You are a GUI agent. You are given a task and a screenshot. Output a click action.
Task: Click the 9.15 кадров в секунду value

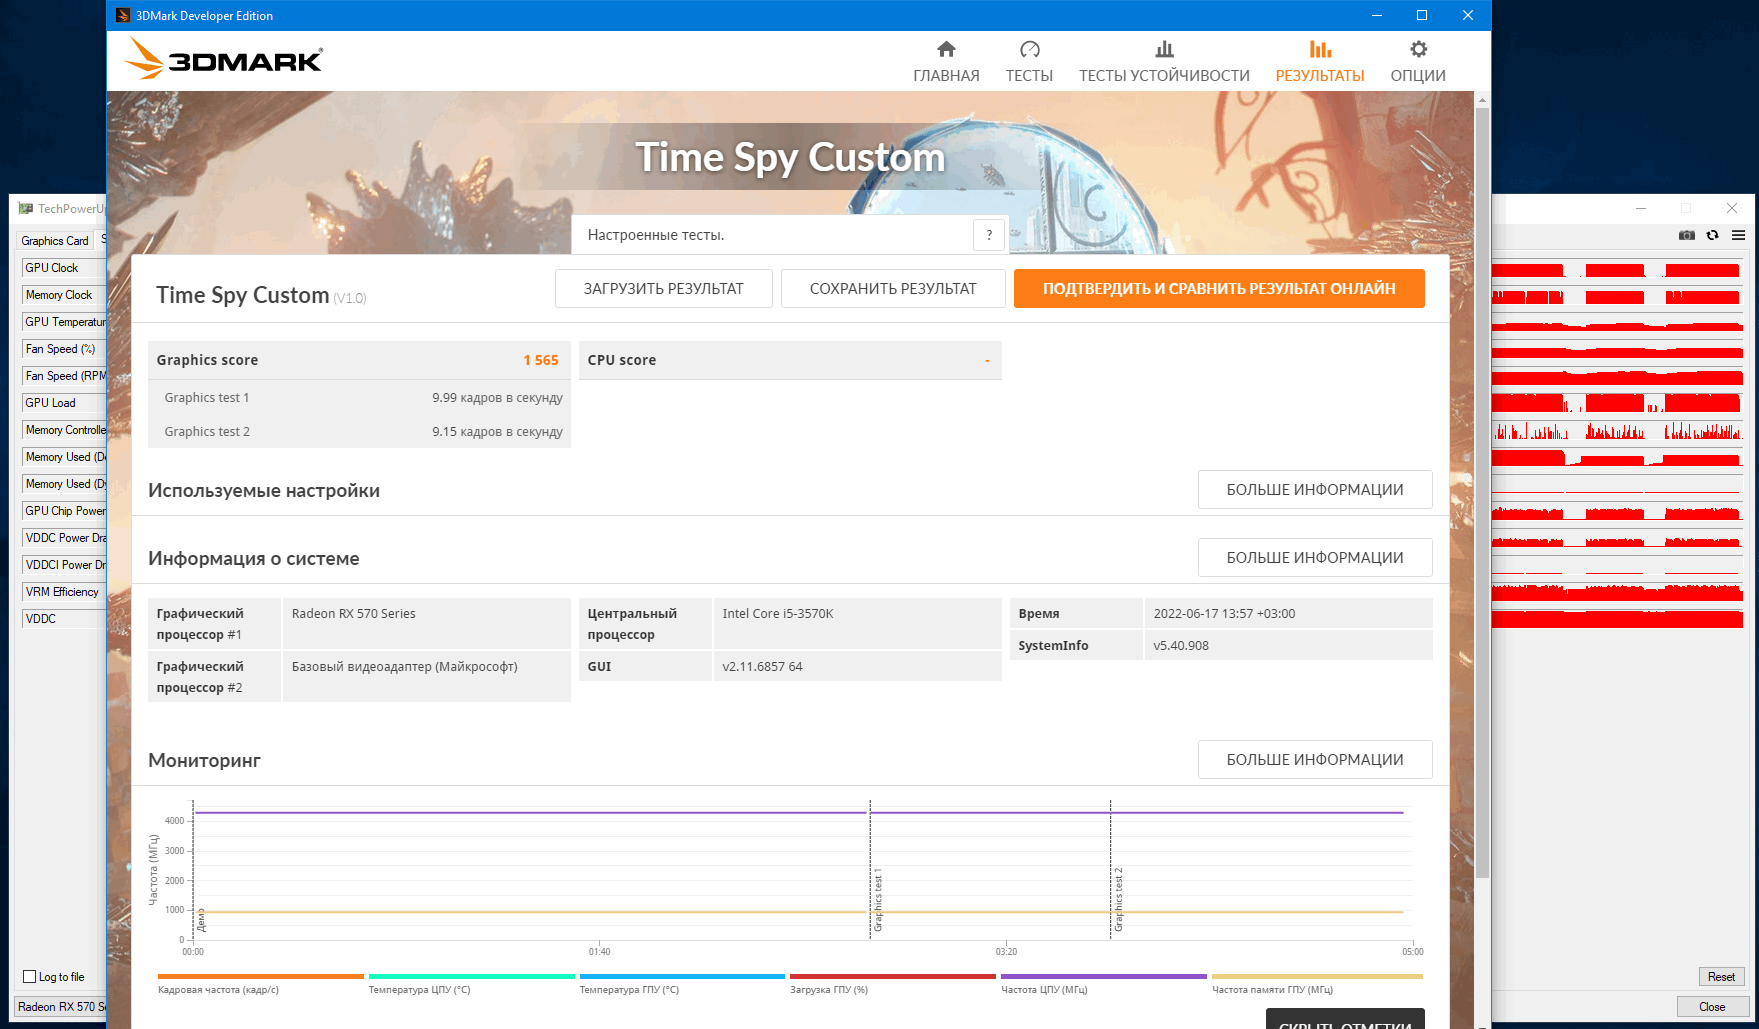497,432
